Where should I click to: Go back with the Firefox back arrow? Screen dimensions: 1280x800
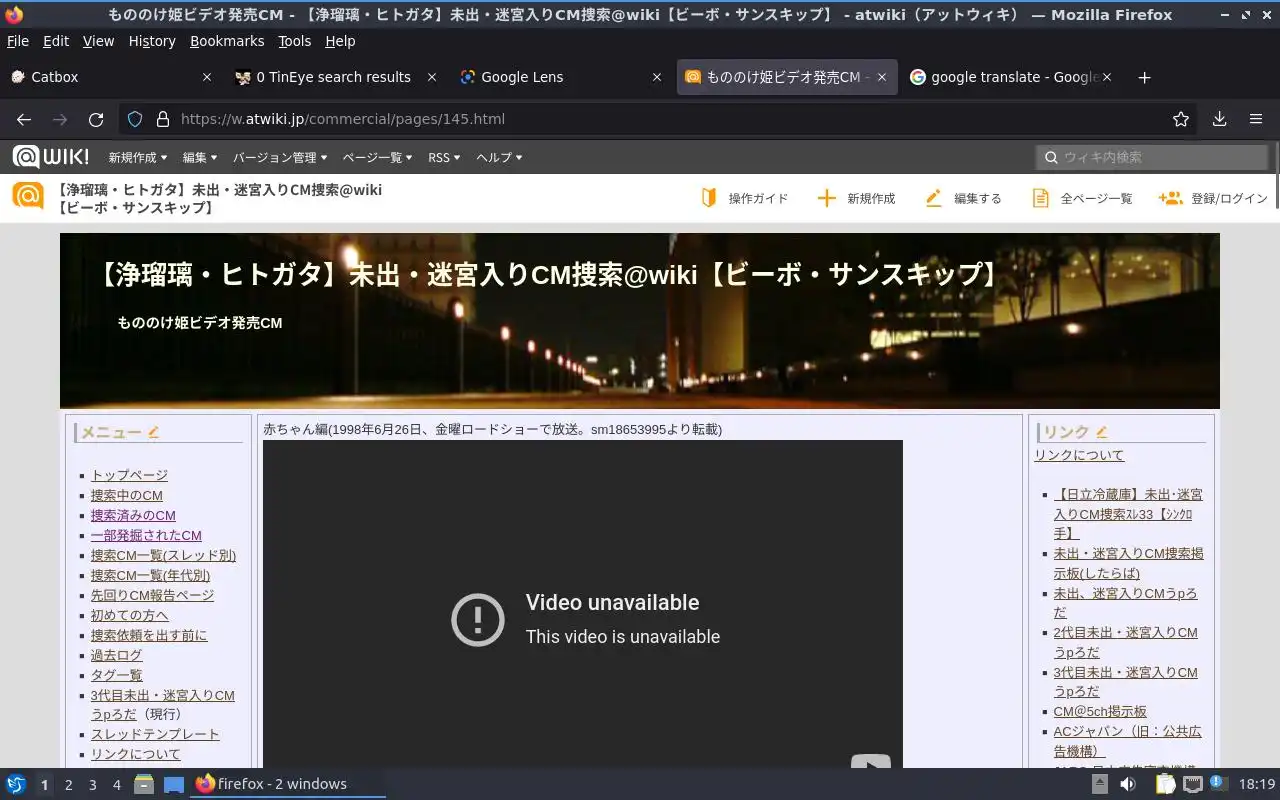(x=24, y=119)
